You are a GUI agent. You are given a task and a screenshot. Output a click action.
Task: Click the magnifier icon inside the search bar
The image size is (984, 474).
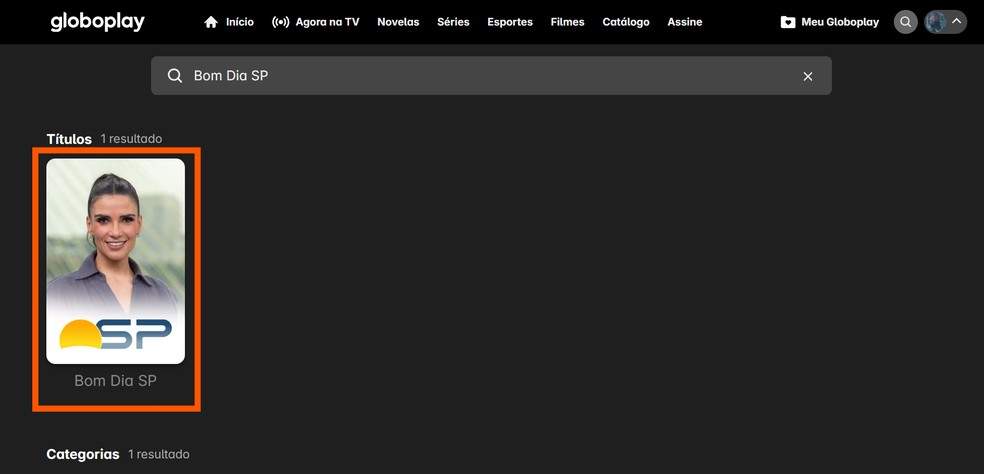(174, 76)
